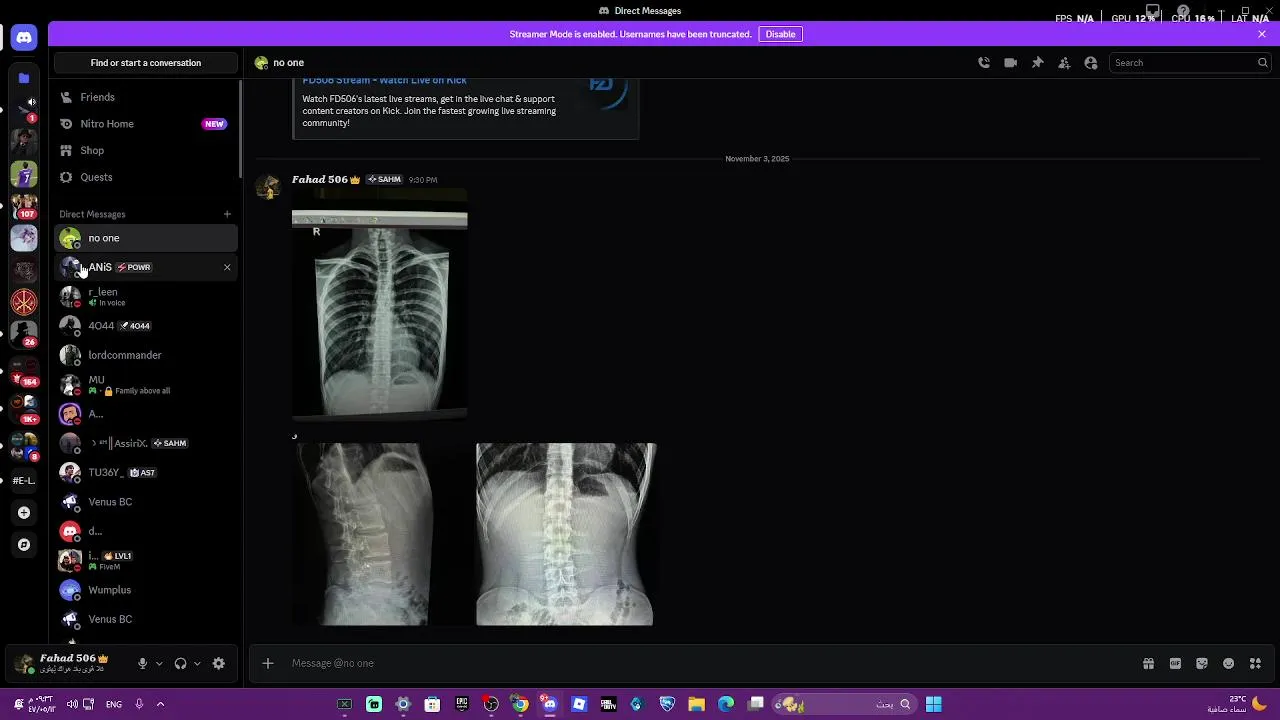Image resolution: width=1280 pixels, height=720 pixels.
Task: Open the Fahad 506 user panel
Action: coord(70,663)
